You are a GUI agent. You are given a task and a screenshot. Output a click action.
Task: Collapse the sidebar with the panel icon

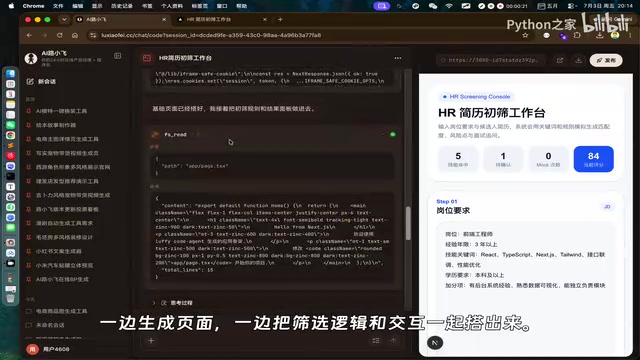click(118, 56)
